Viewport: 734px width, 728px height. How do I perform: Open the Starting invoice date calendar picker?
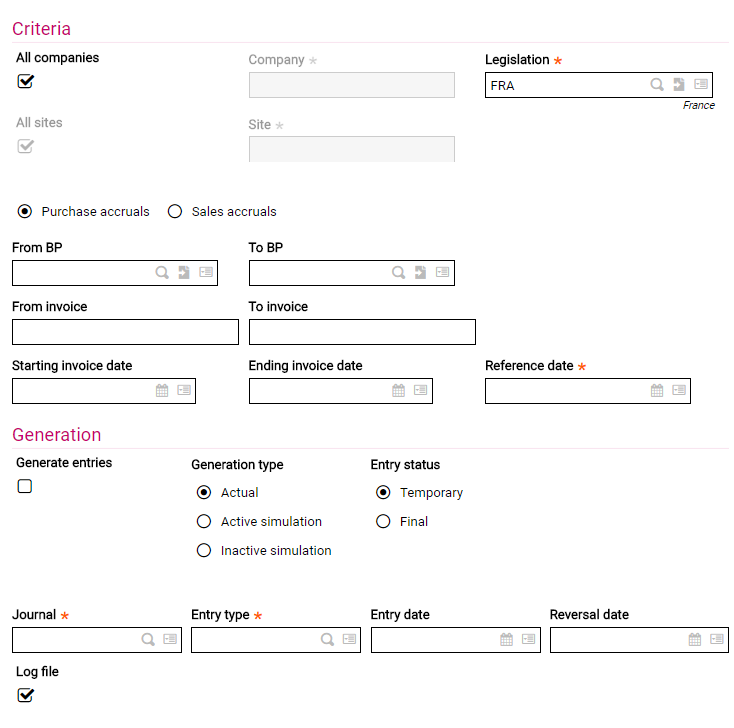tap(162, 391)
